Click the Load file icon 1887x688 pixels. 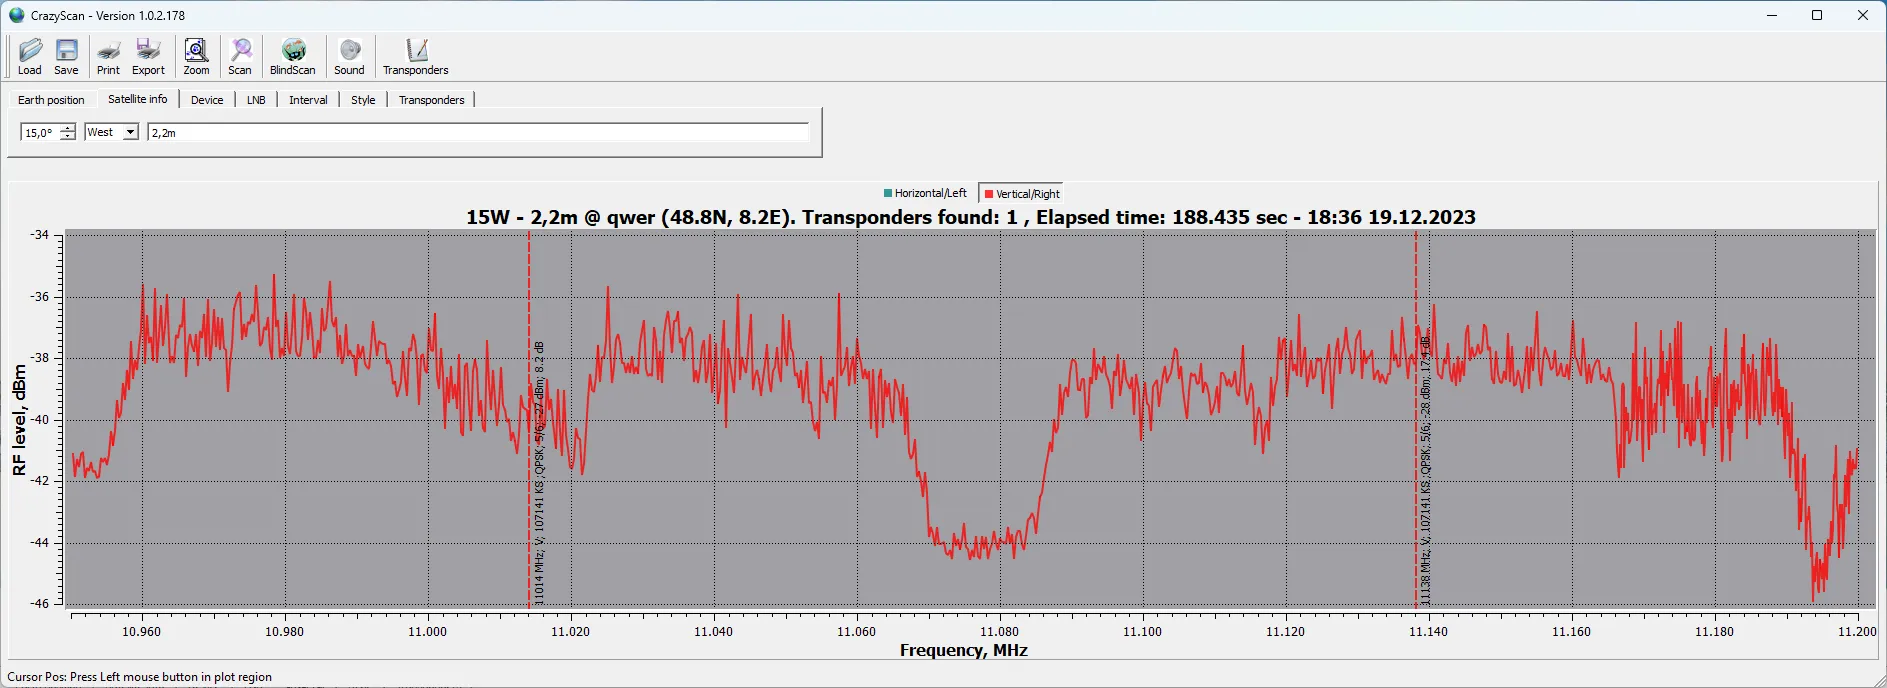(30, 56)
